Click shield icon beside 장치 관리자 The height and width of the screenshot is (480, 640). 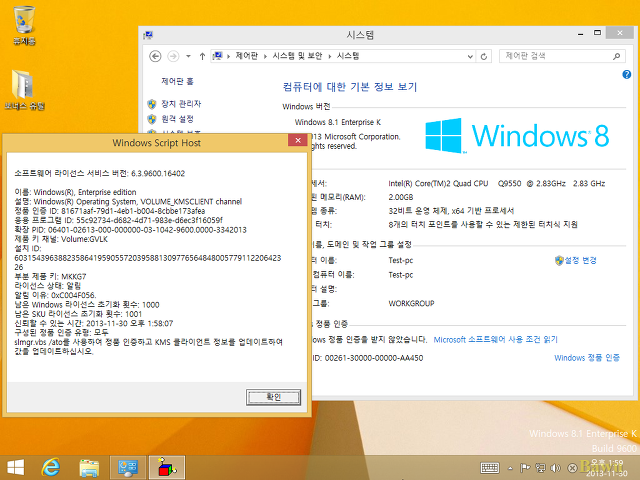(152, 104)
